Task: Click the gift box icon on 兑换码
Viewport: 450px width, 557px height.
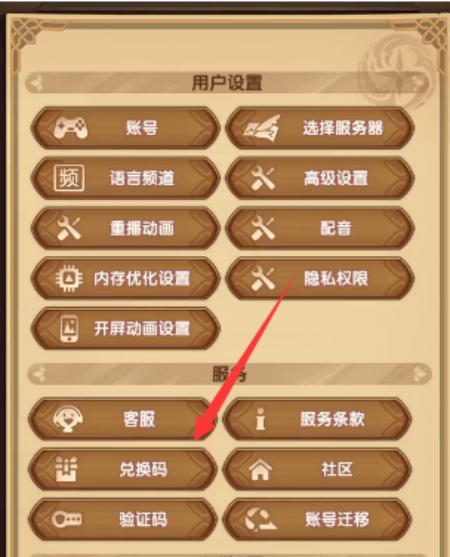Action: pos(66,469)
